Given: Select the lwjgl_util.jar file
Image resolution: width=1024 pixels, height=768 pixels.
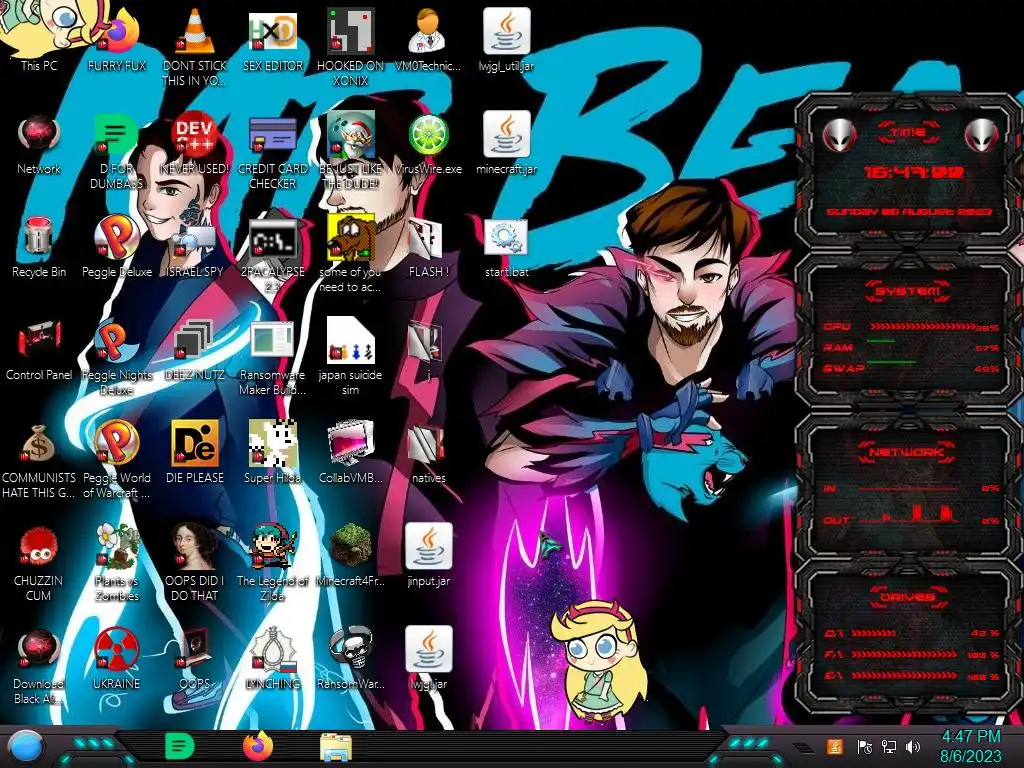Looking at the screenshot, I should [x=506, y=31].
